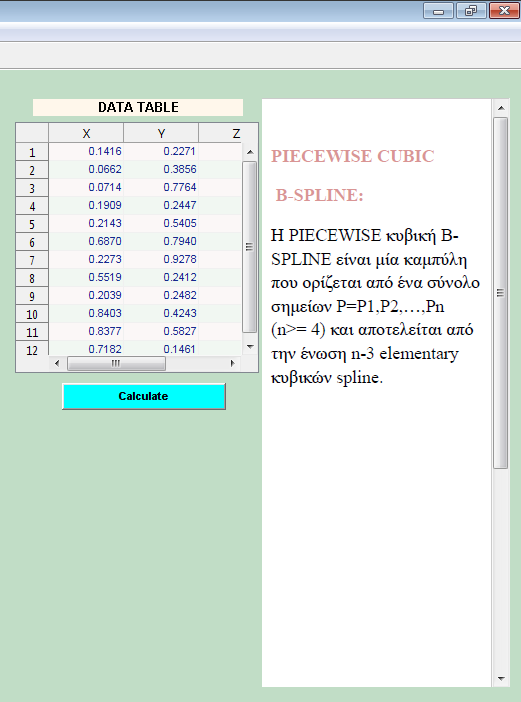
Task: Select row header 12 in data table
Action: coord(32,349)
